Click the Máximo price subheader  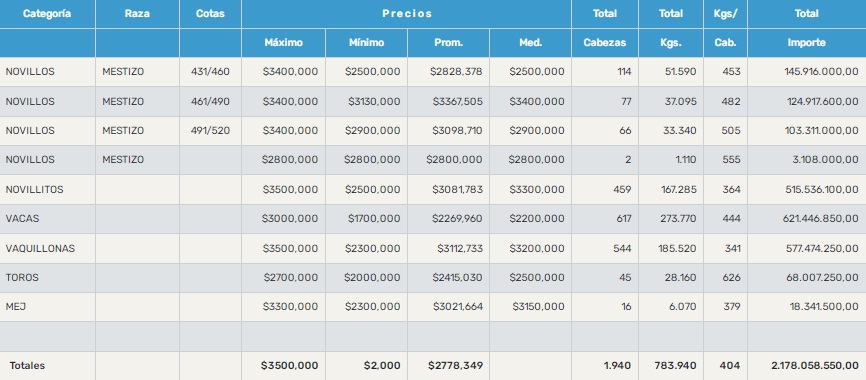click(283, 43)
